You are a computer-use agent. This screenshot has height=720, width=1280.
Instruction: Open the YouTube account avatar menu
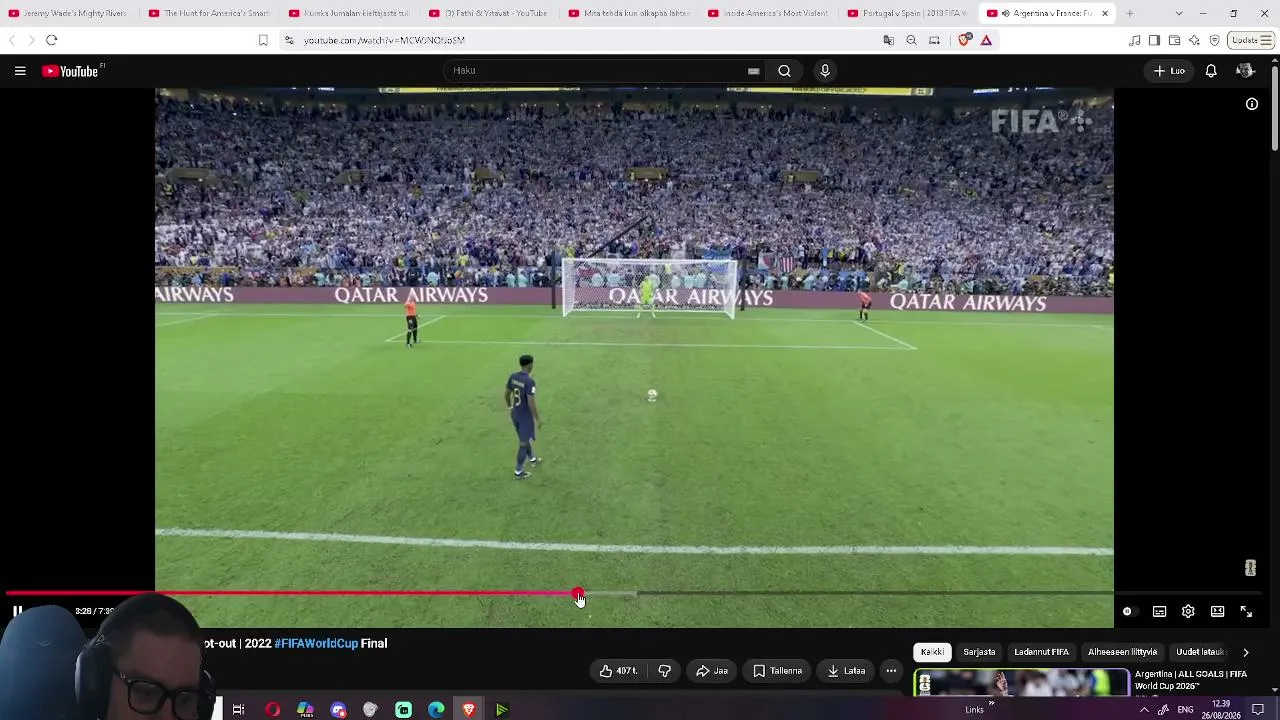pyautogui.click(x=1245, y=71)
